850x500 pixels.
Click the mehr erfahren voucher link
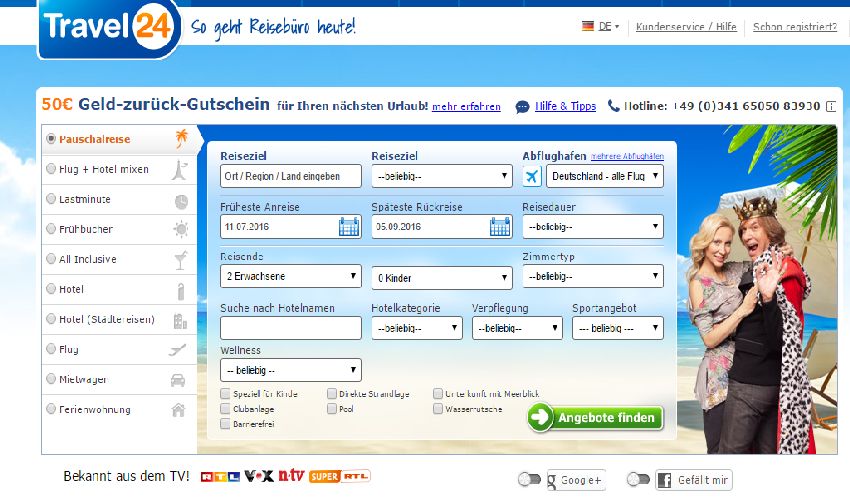[x=467, y=106]
